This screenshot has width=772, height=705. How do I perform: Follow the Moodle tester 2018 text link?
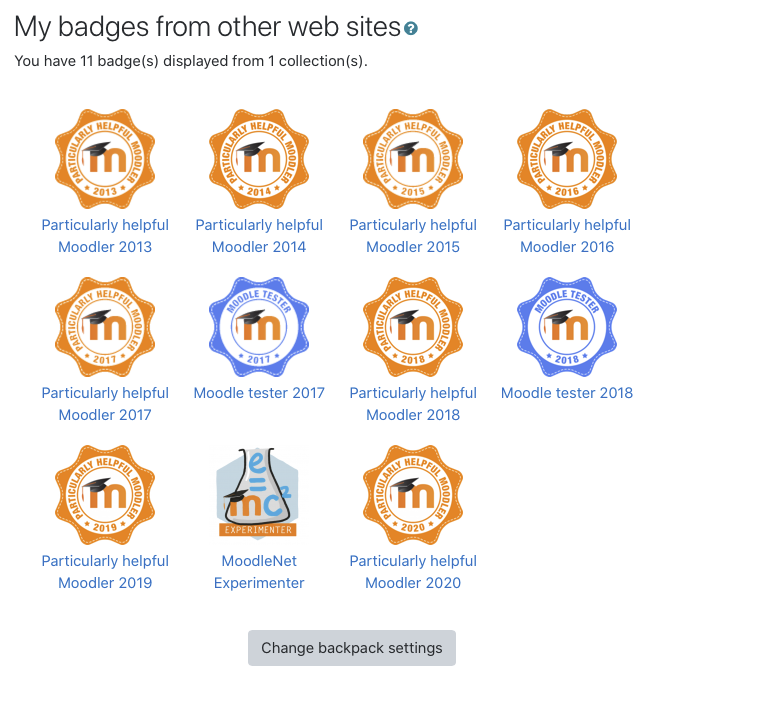click(567, 393)
